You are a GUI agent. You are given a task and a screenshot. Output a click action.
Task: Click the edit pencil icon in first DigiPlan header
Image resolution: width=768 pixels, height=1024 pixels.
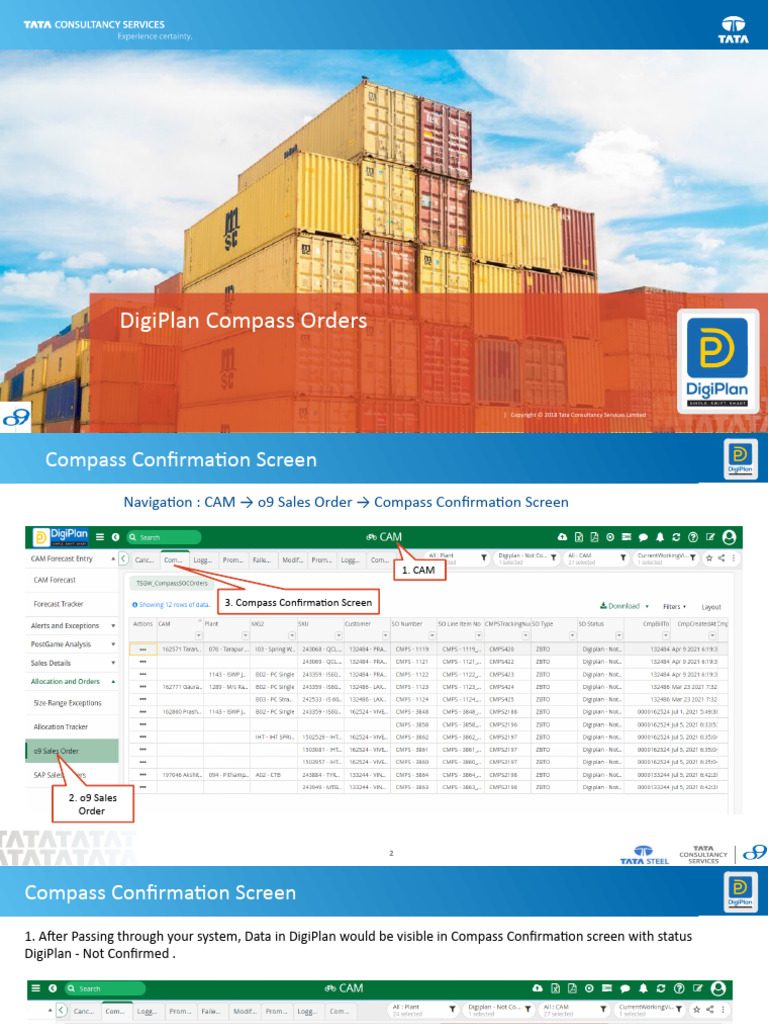coord(710,537)
